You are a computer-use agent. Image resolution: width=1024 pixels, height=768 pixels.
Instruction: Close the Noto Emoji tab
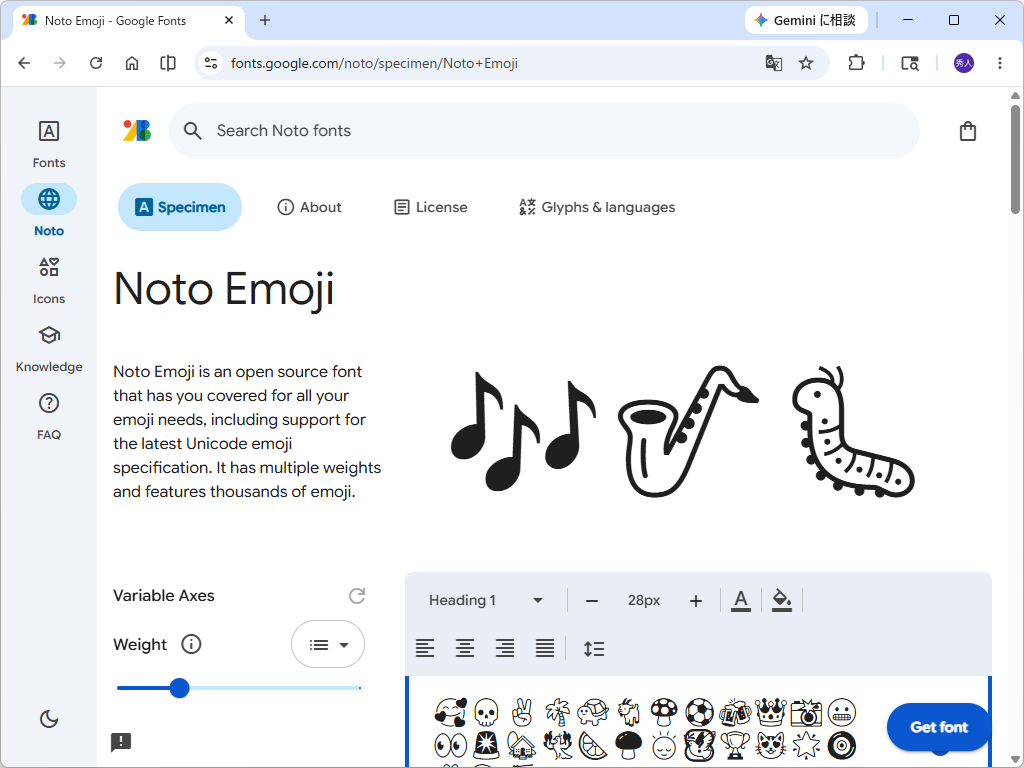click(229, 20)
